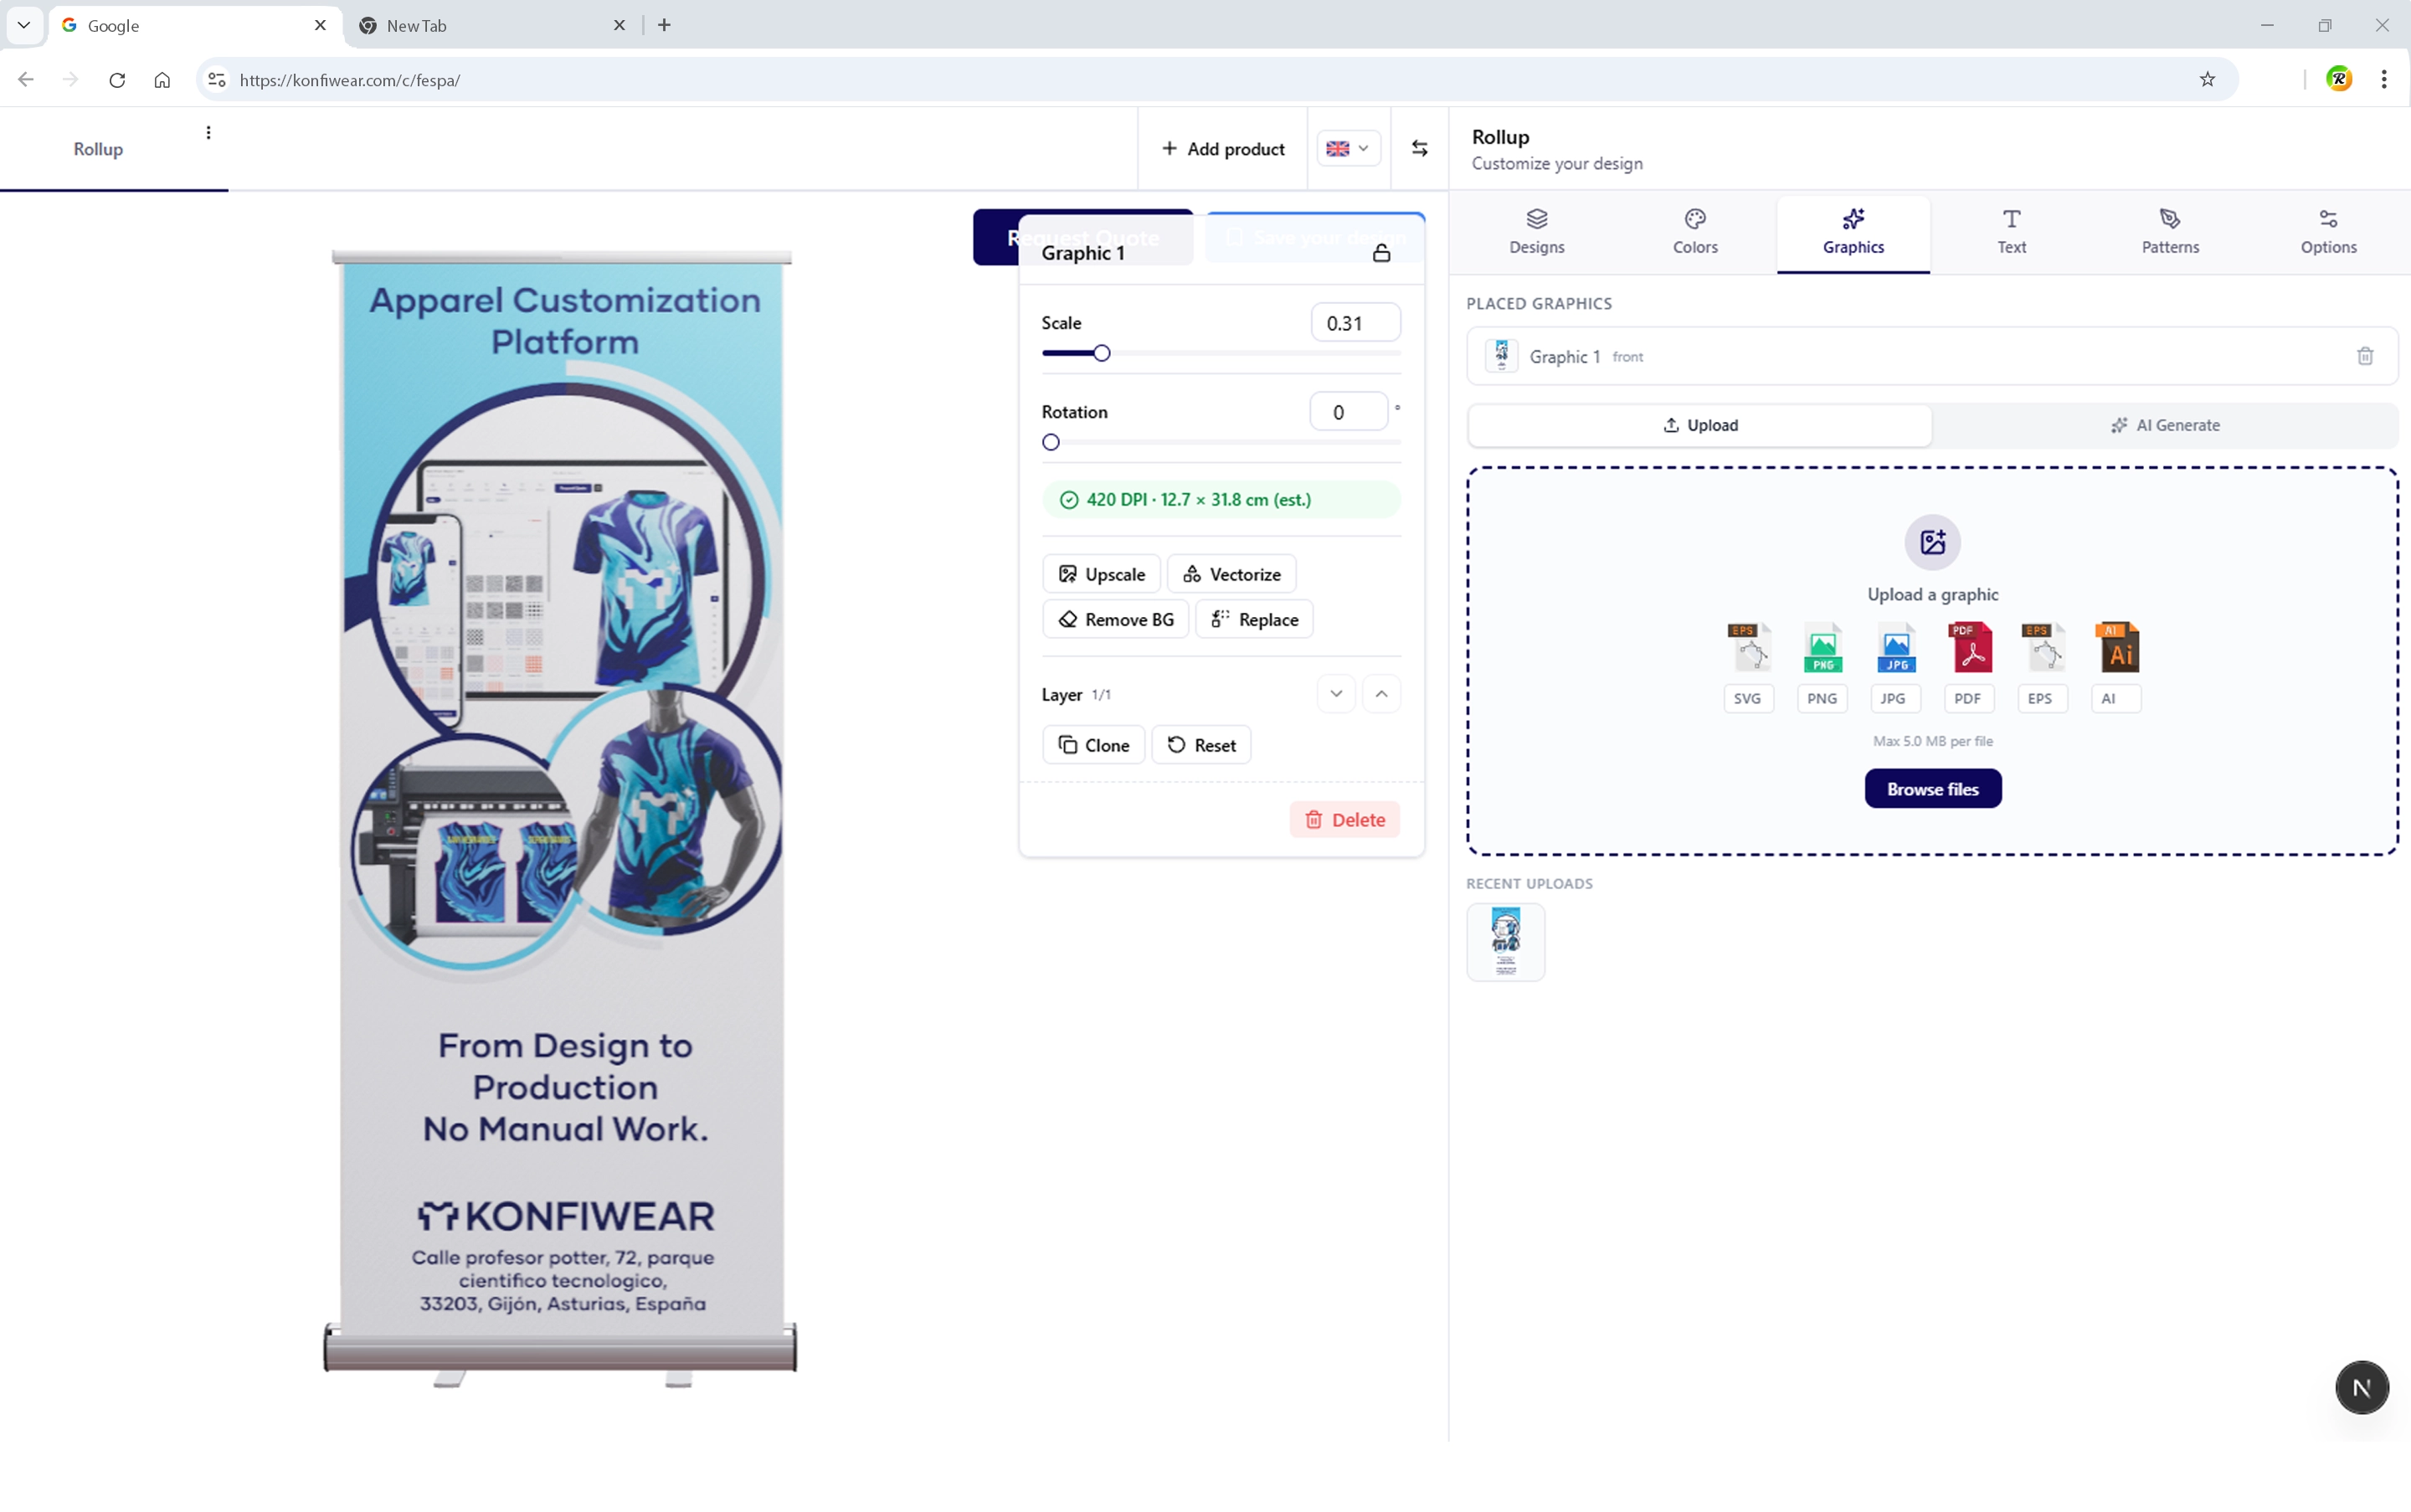Click the PDF file type icon

point(1969,647)
